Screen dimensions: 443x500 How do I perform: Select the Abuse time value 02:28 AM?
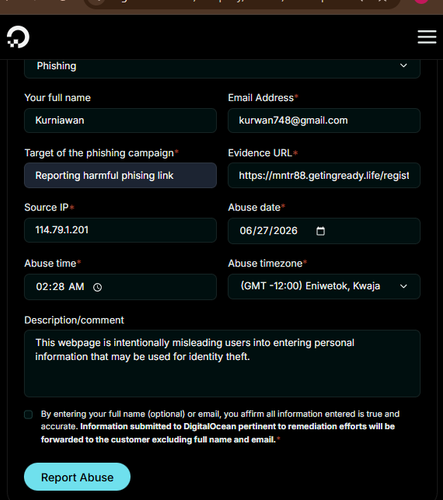(x=60, y=287)
